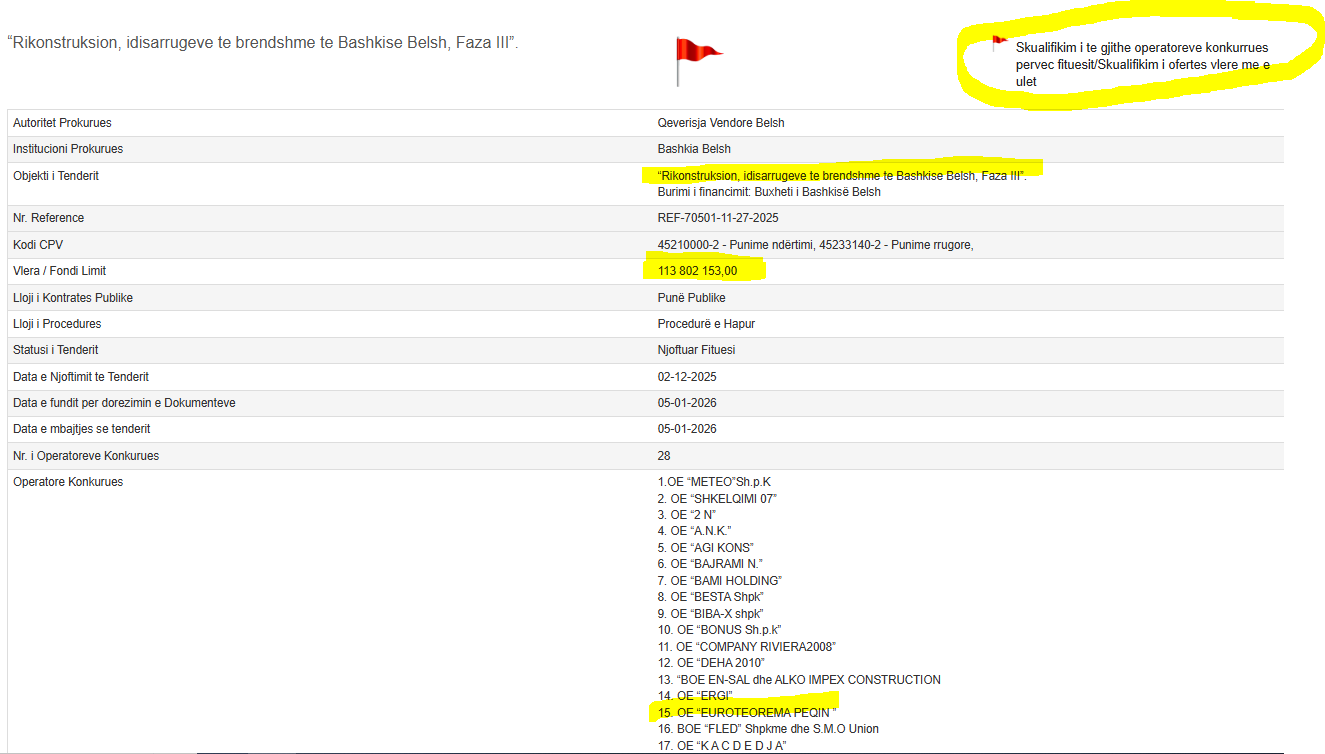
Task: Click the tender title heading at the top left
Action: coord(262,43)
